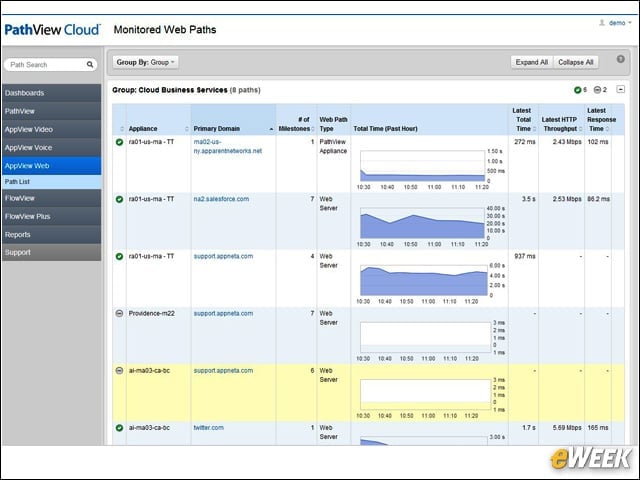The image size is (640, 480).
Task: Click the Expand All button
Action: pos(531,62)
